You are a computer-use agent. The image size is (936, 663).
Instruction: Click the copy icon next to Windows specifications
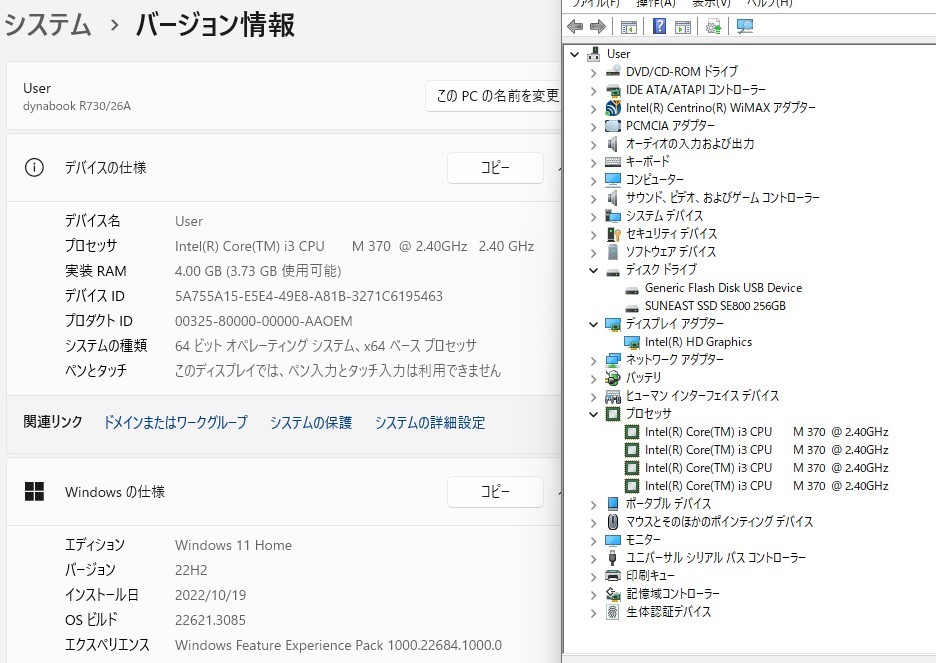495,491
